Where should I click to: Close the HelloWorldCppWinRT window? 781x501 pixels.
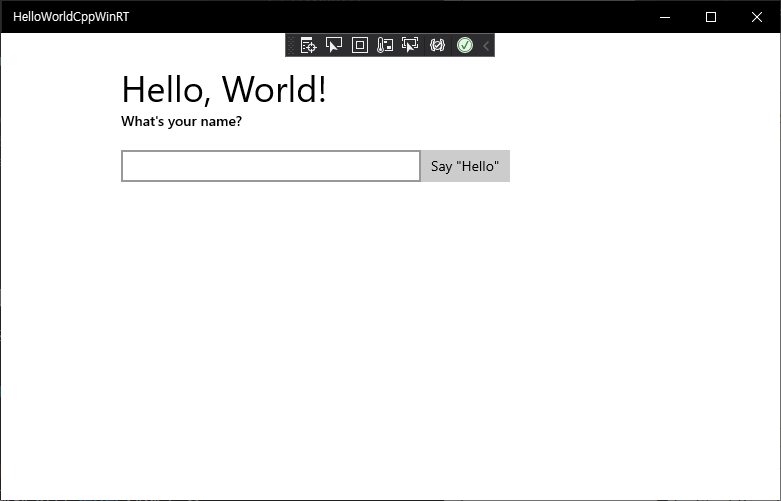[x=757, y=17]
